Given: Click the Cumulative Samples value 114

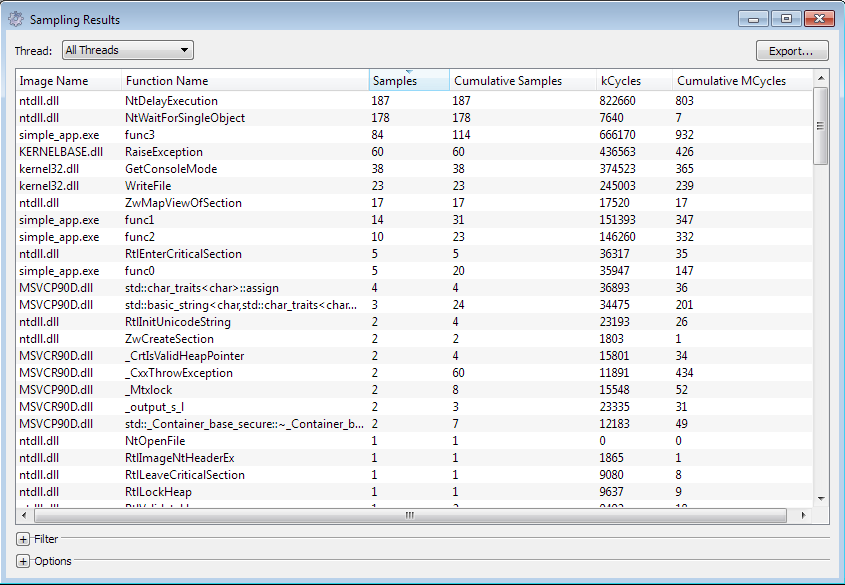Looking at the screenshot, I should [461, 135].
